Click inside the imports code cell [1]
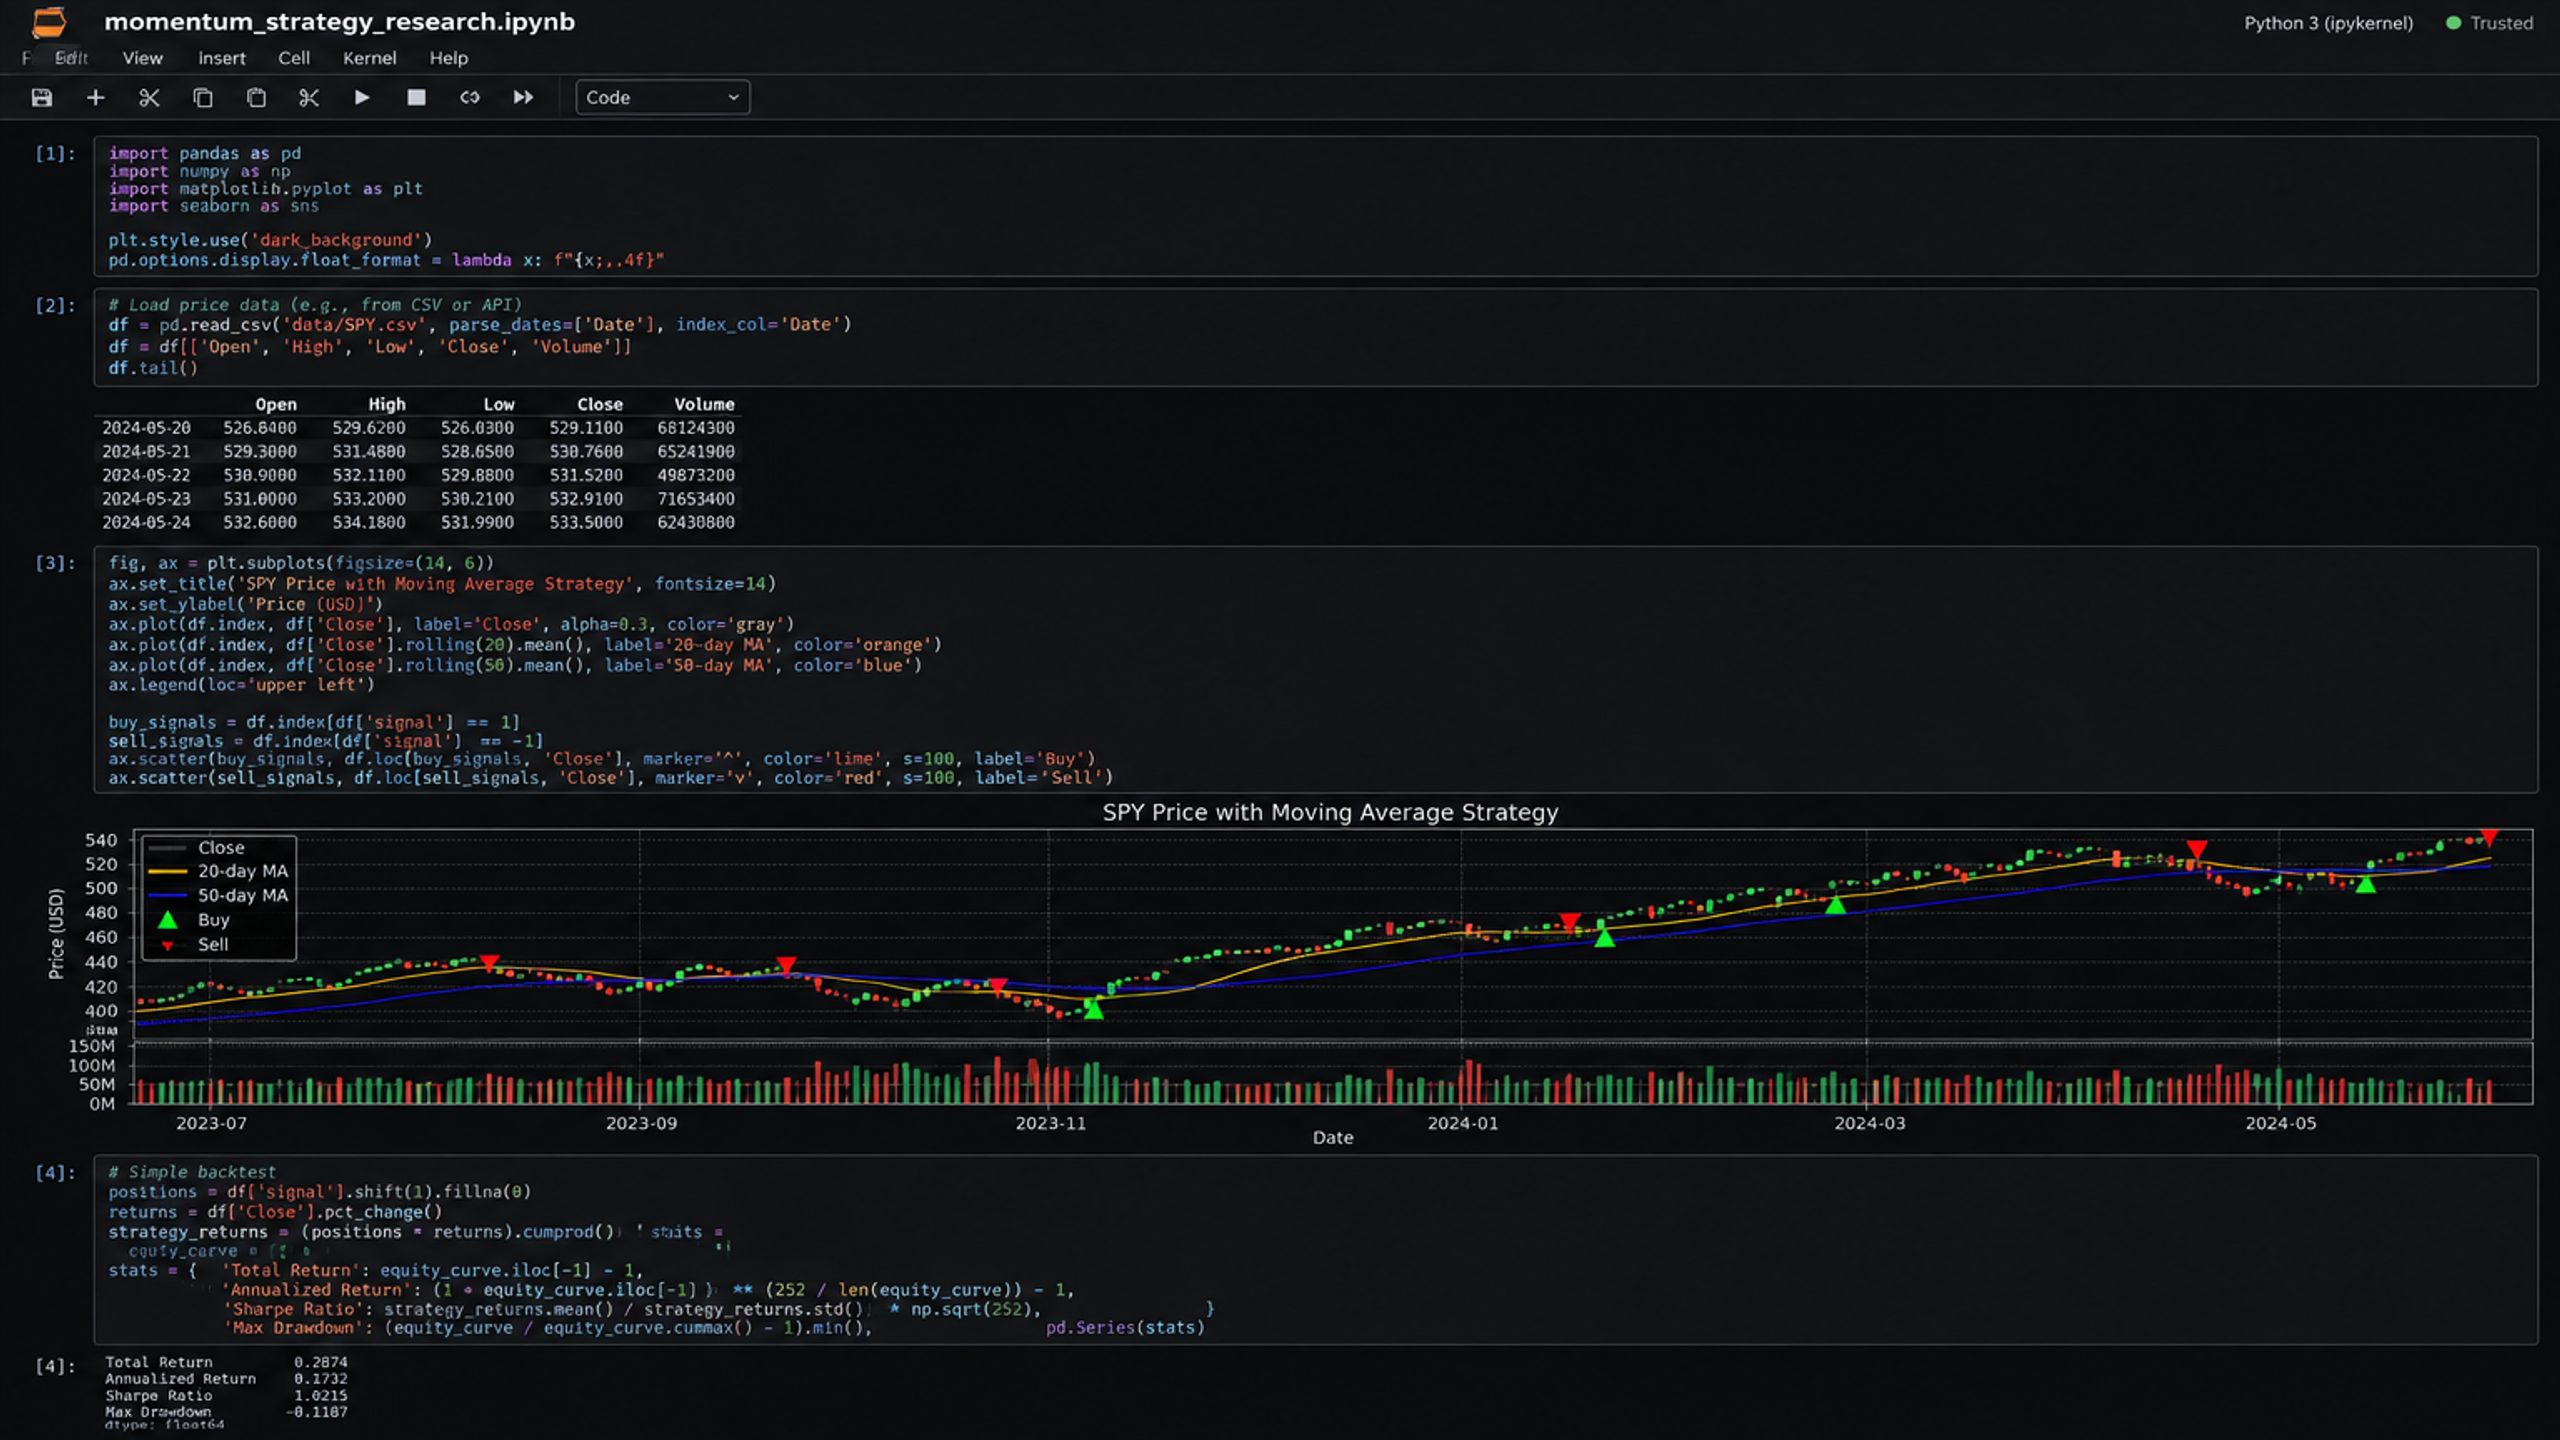Viewport: 2560px width, 1440px height. pos(1315,206)
